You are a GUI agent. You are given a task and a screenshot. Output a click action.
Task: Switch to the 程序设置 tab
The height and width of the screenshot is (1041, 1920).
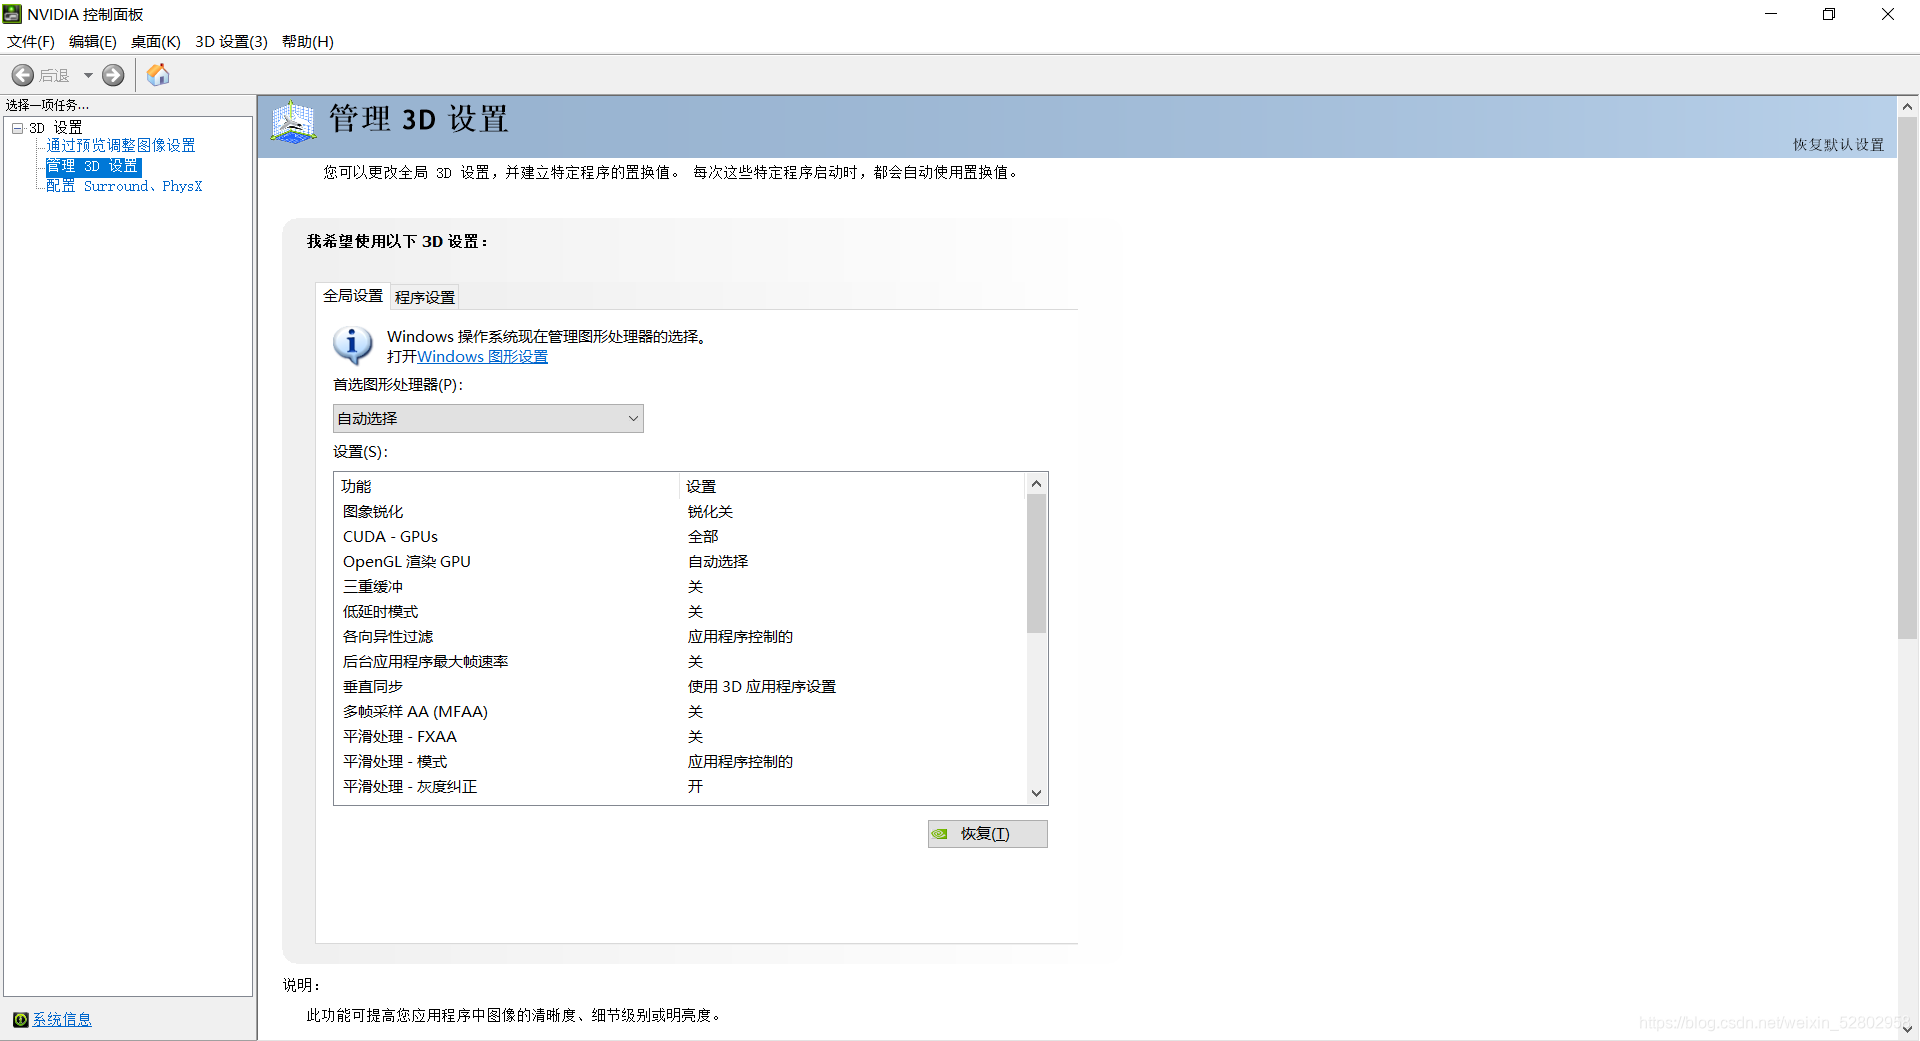(x=424, y=296)
